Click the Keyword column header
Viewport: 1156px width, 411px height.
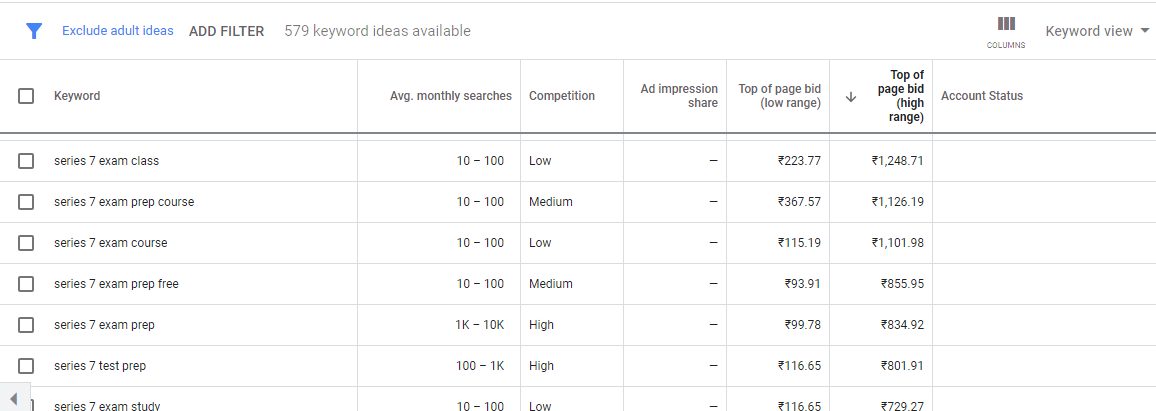coord(77,96)
